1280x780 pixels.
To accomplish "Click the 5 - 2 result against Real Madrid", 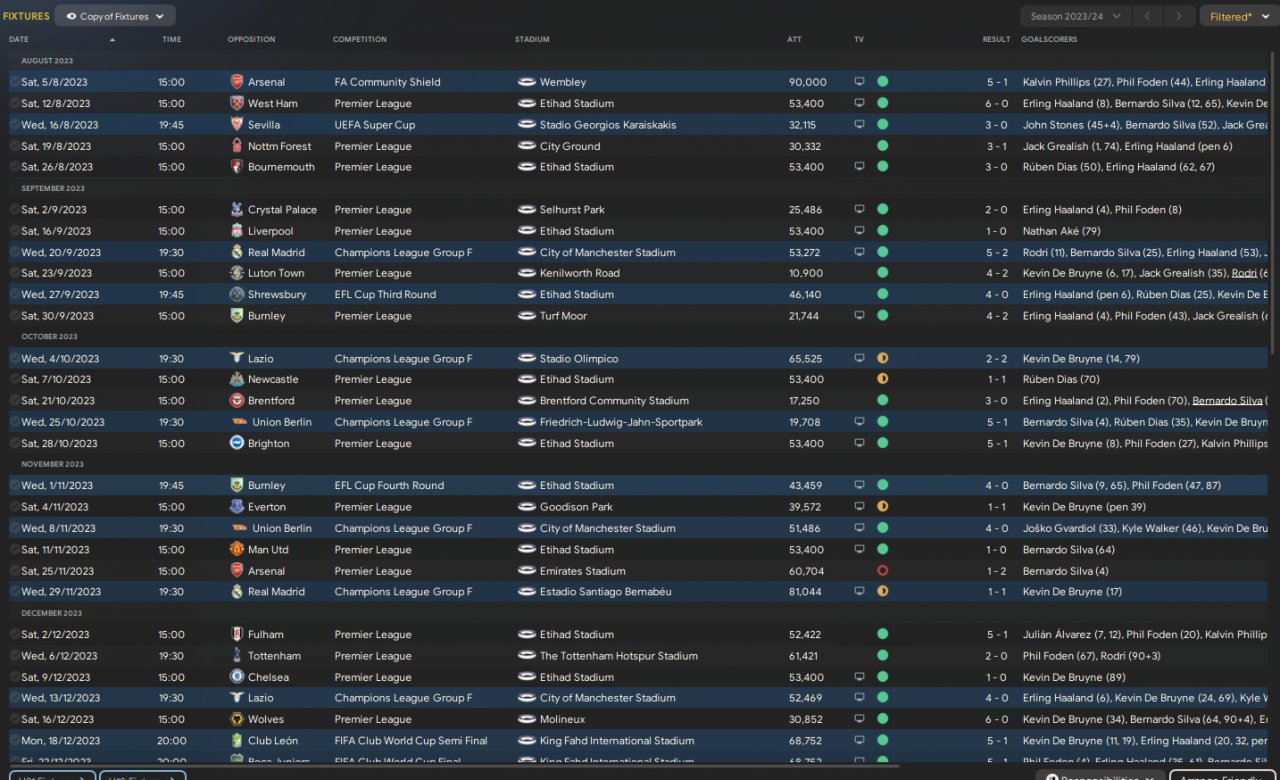I will tap(997, 252).
